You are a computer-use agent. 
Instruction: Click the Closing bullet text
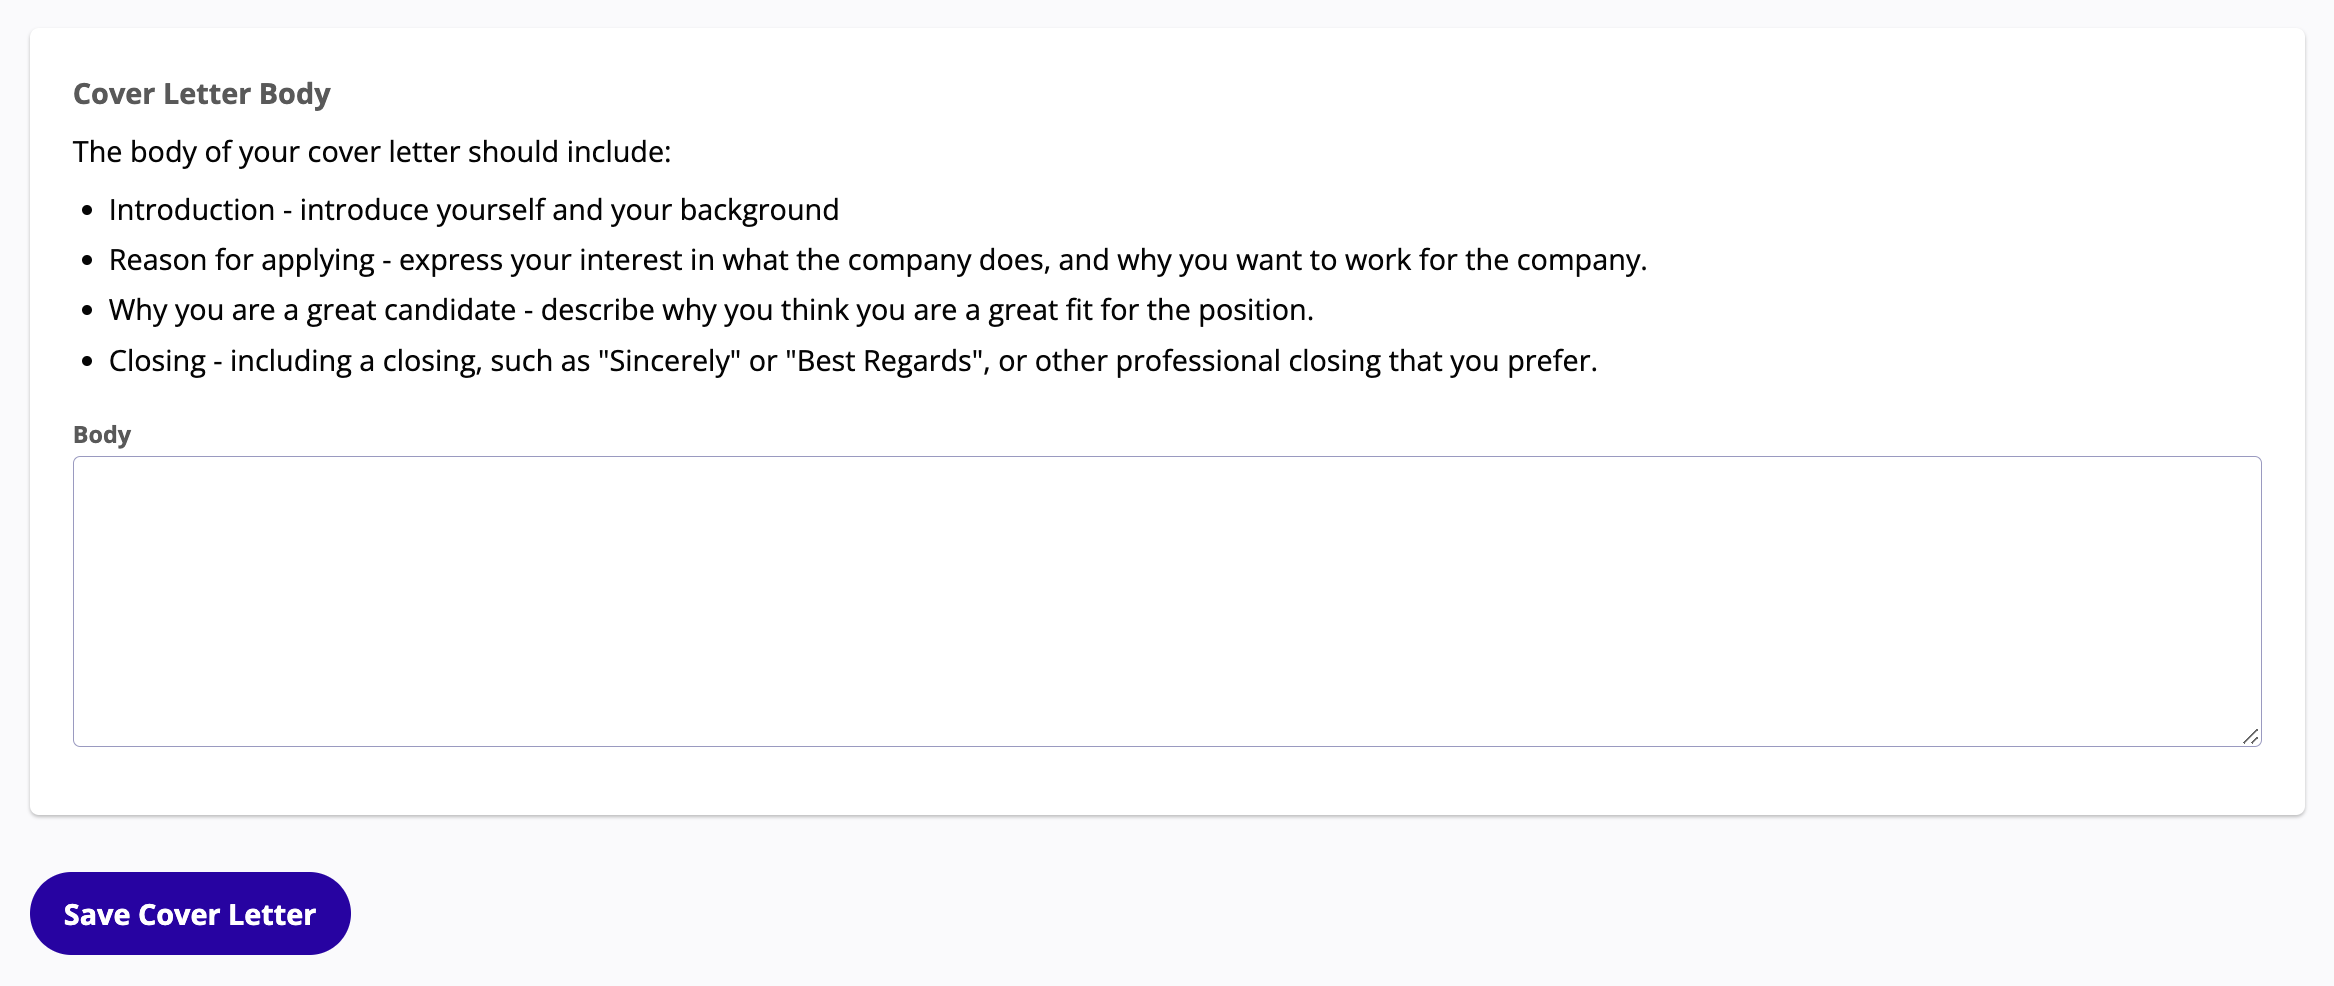852,361
